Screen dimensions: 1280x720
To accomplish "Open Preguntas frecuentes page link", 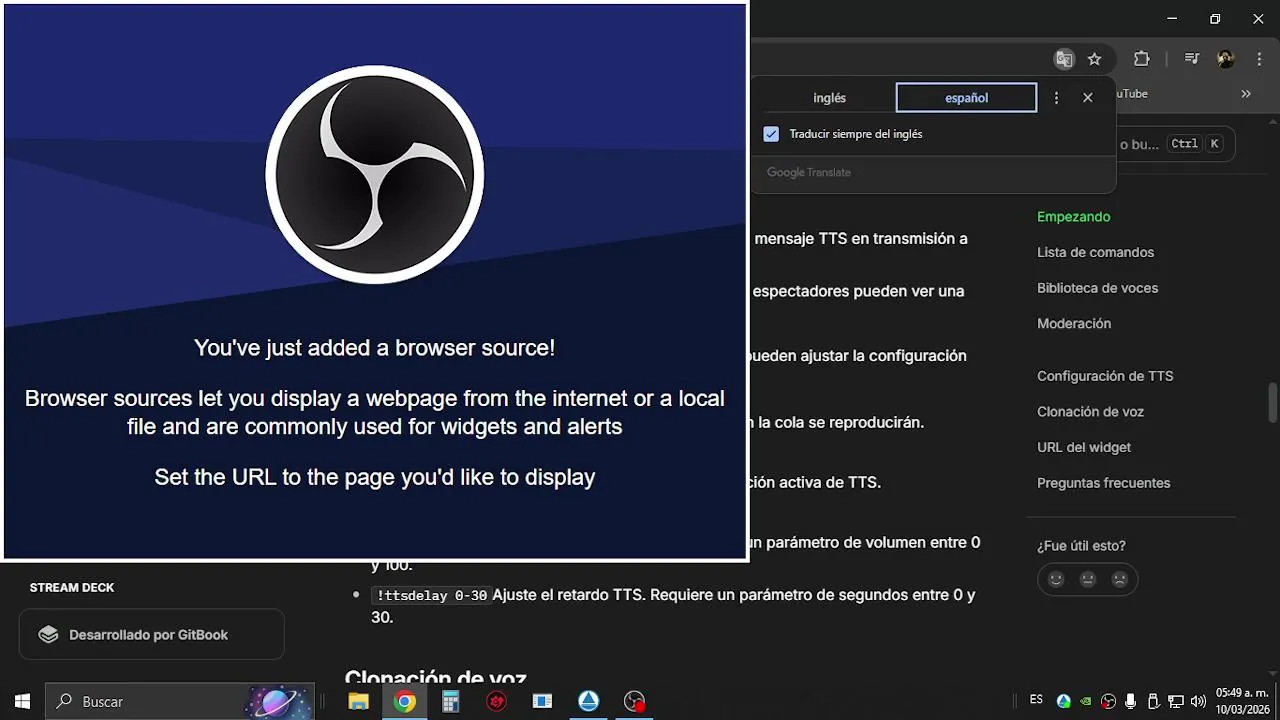I will tap(1103, 483).
